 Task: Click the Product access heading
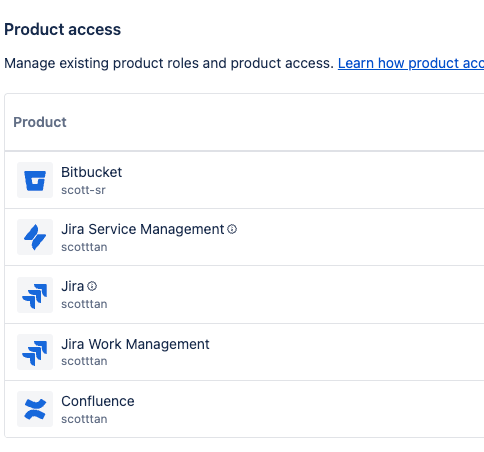click(x=63, y=29)
